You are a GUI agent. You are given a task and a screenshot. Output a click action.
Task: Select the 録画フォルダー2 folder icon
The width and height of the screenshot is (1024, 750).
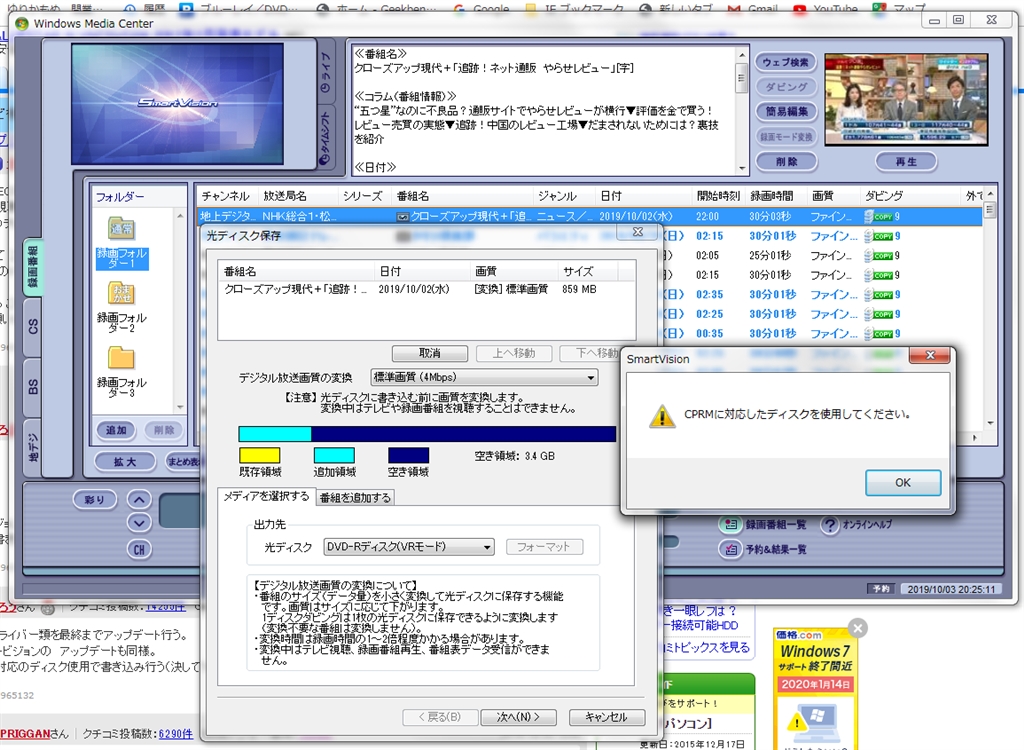(x=121, y=293)
